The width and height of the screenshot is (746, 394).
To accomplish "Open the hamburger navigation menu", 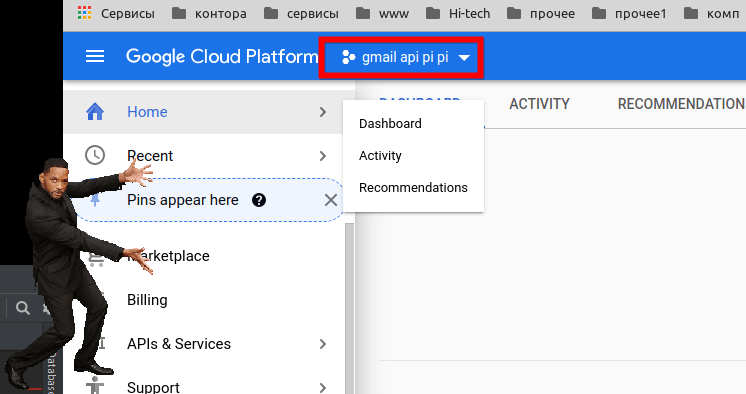I will tap(95, 57).
